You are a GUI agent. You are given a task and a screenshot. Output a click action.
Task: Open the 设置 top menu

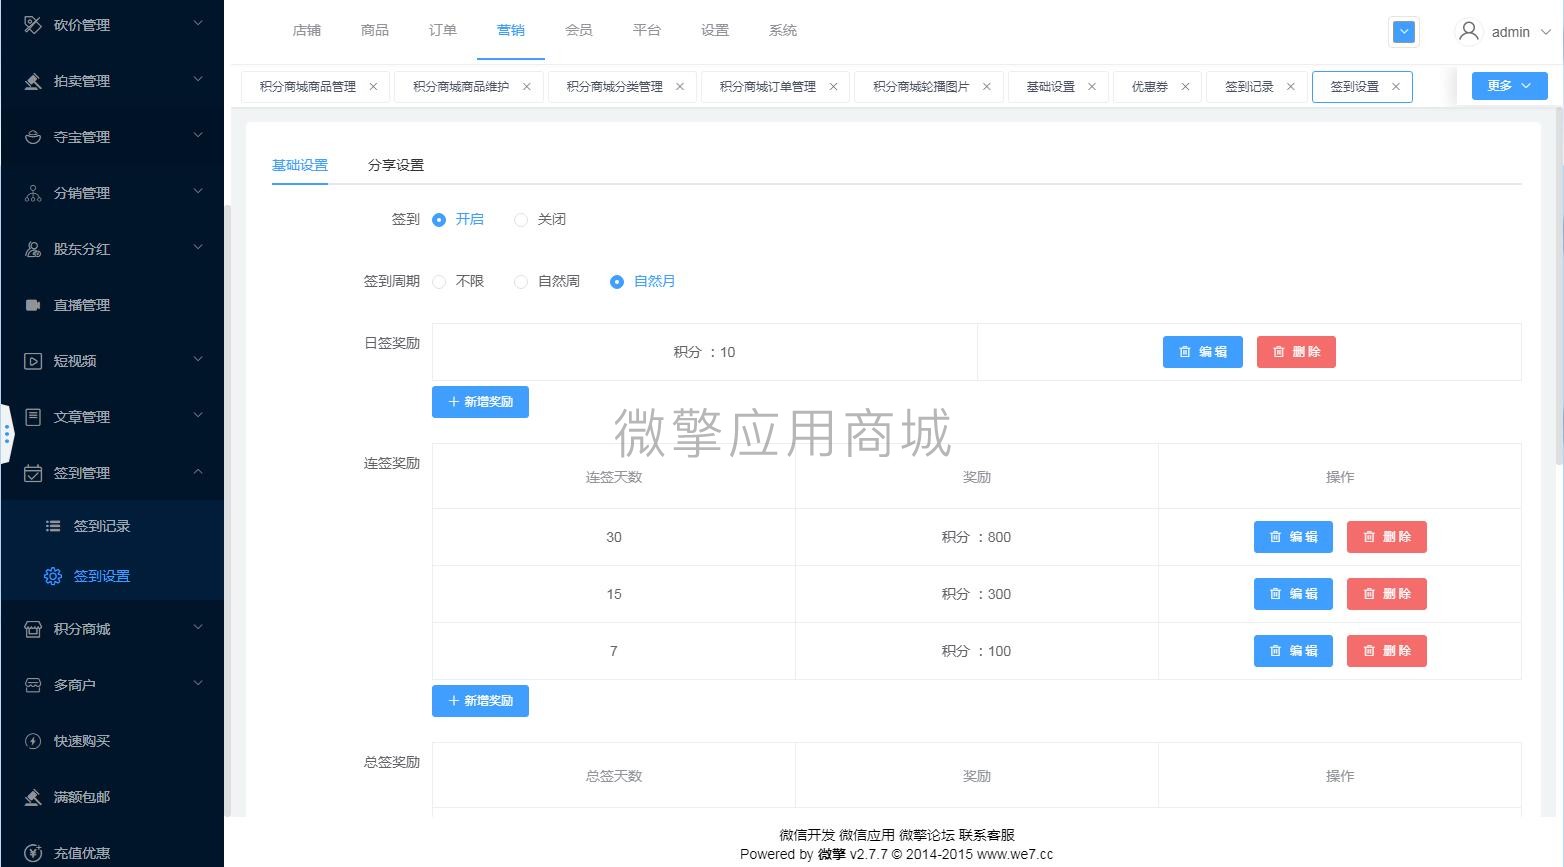pos(715,30)
